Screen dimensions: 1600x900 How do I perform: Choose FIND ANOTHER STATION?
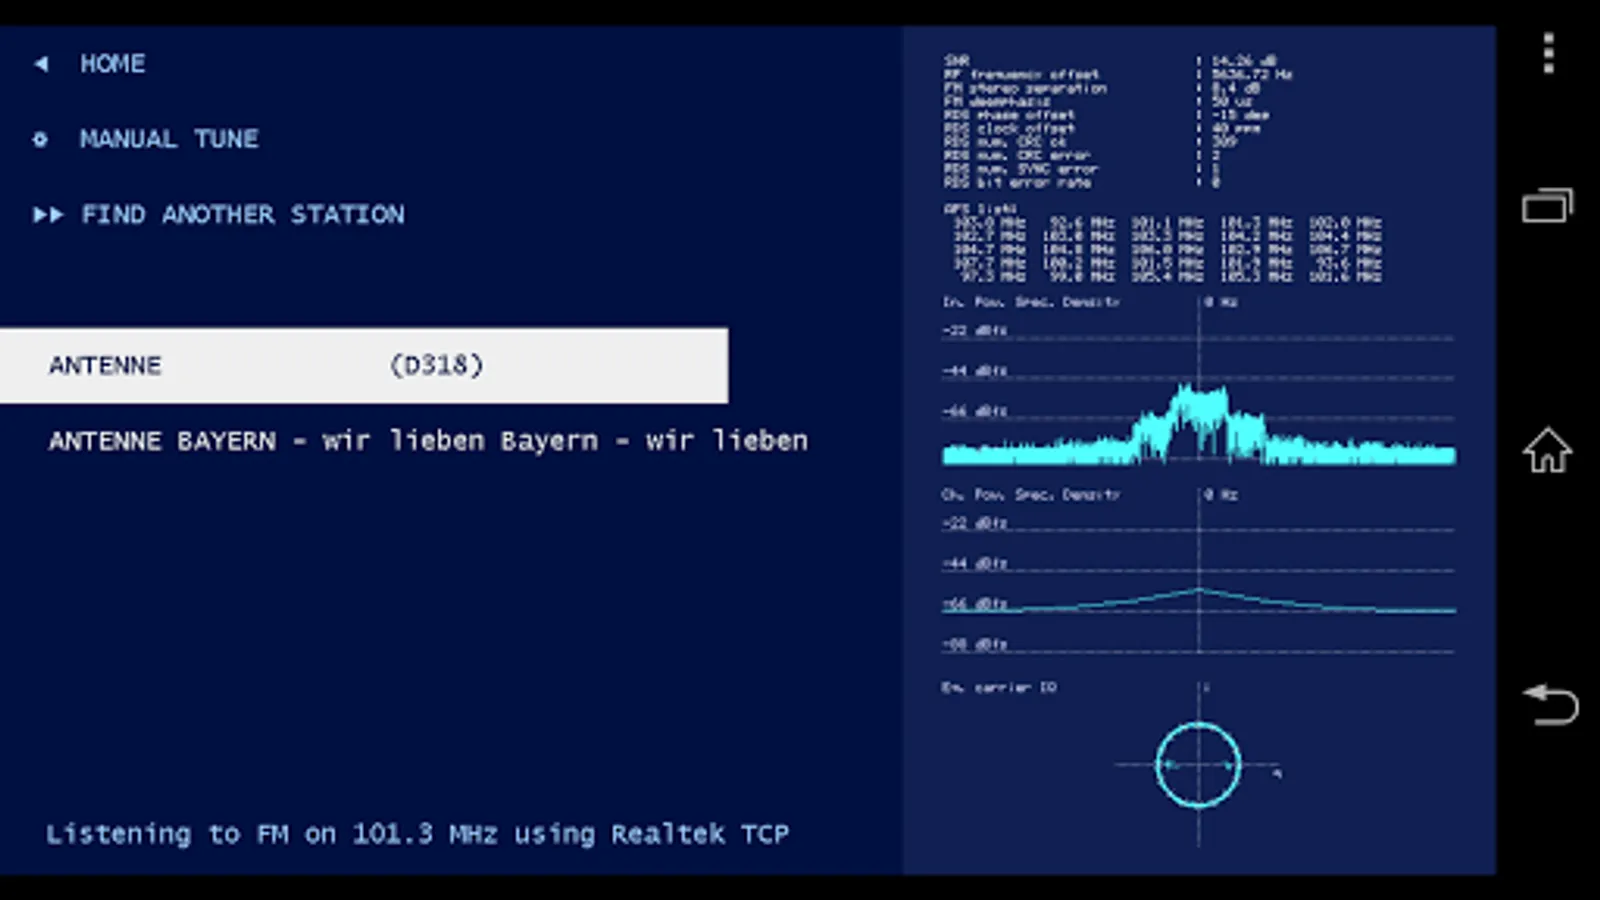(243, 215)
